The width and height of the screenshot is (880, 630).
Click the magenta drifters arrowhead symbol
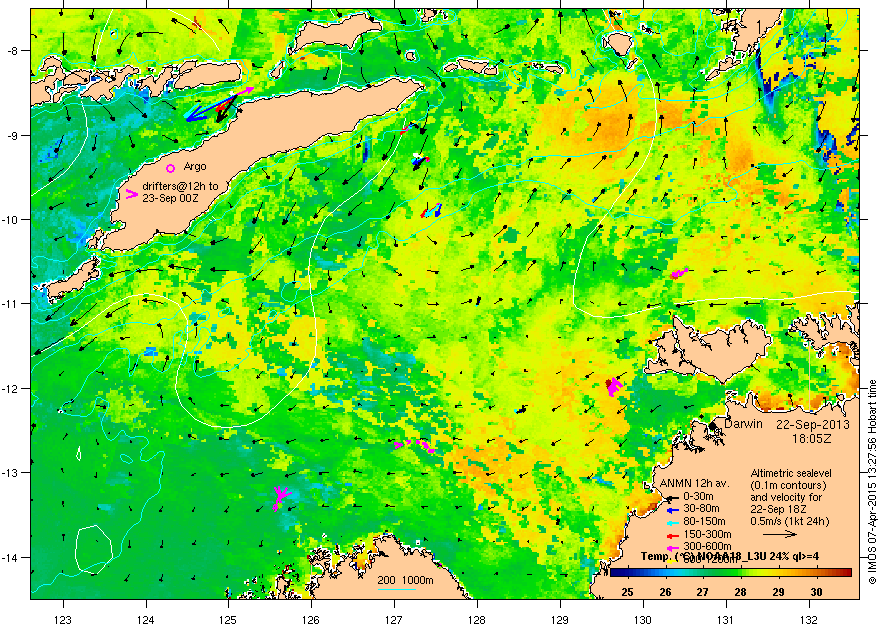(x=131, y=194)
